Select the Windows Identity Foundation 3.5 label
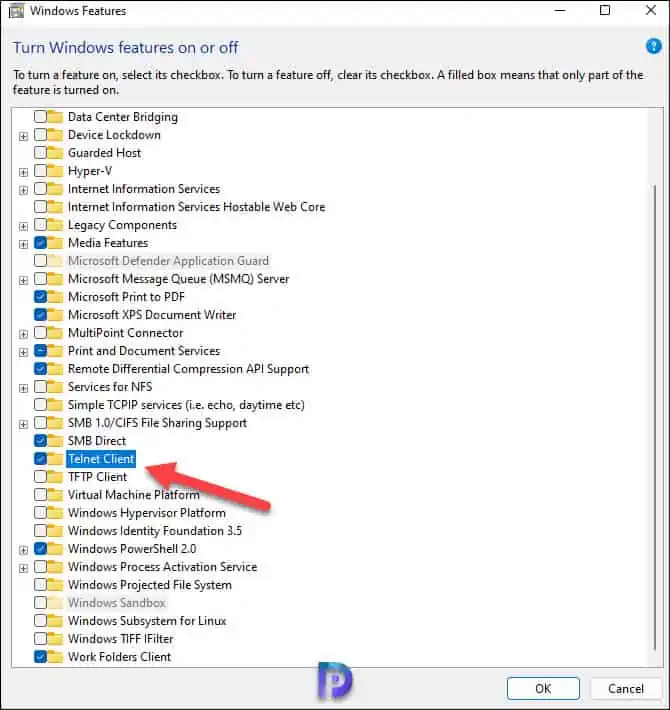 [x=155, y=531]
